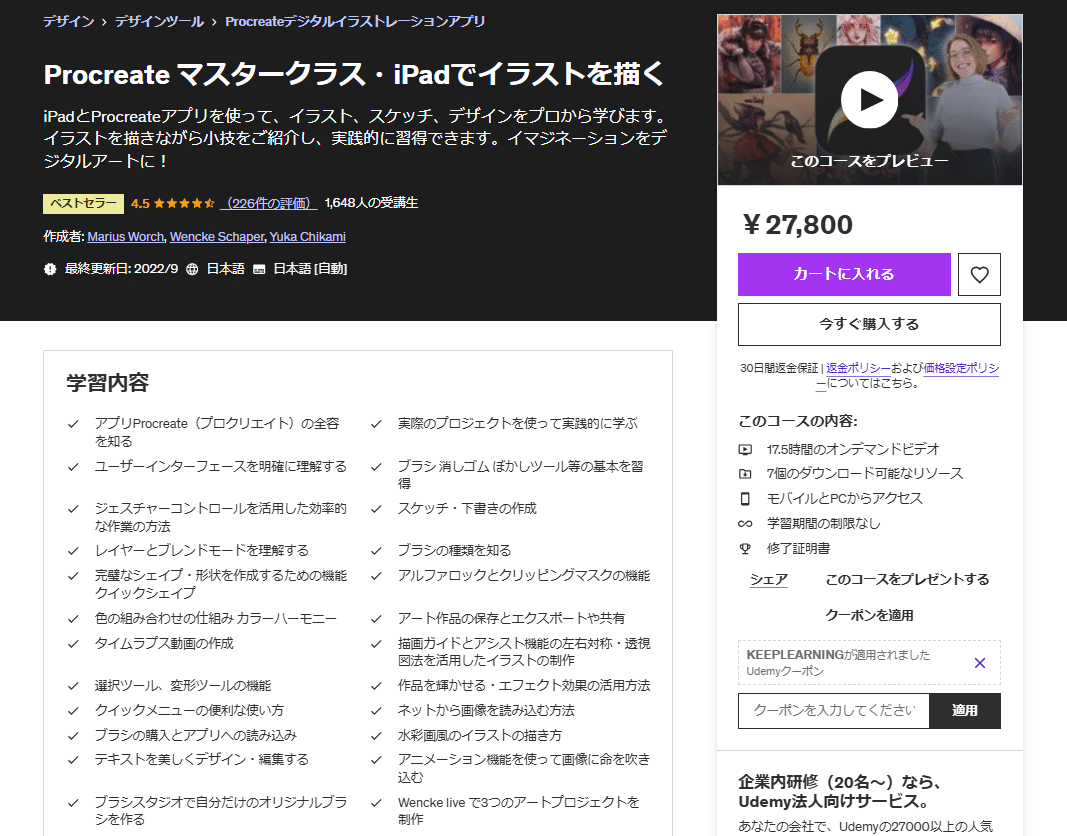Open instructor Marius Worch's profile
The height and width of the screenshot is (836, 1067).
tap(125, 236)
